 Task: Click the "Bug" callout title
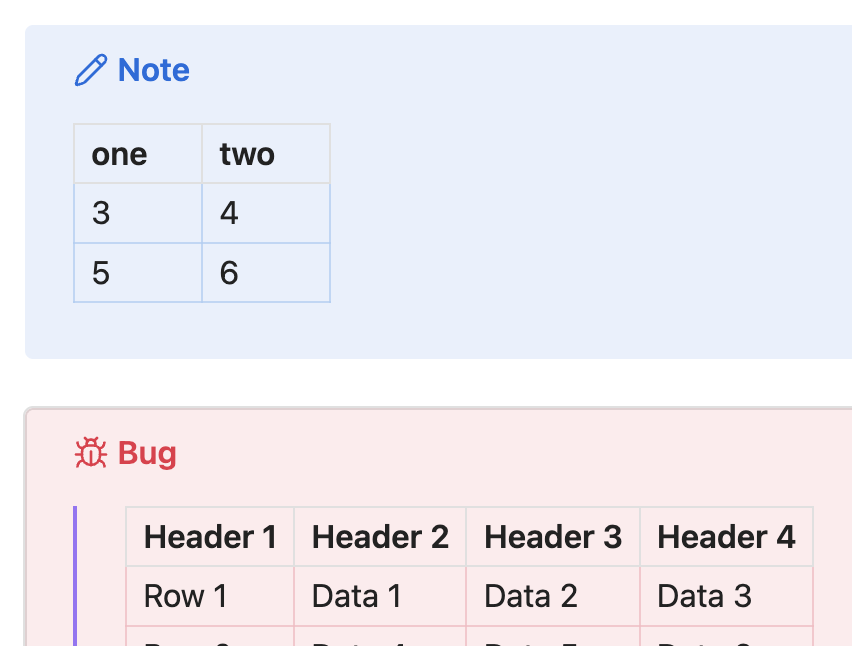[147, 453]
